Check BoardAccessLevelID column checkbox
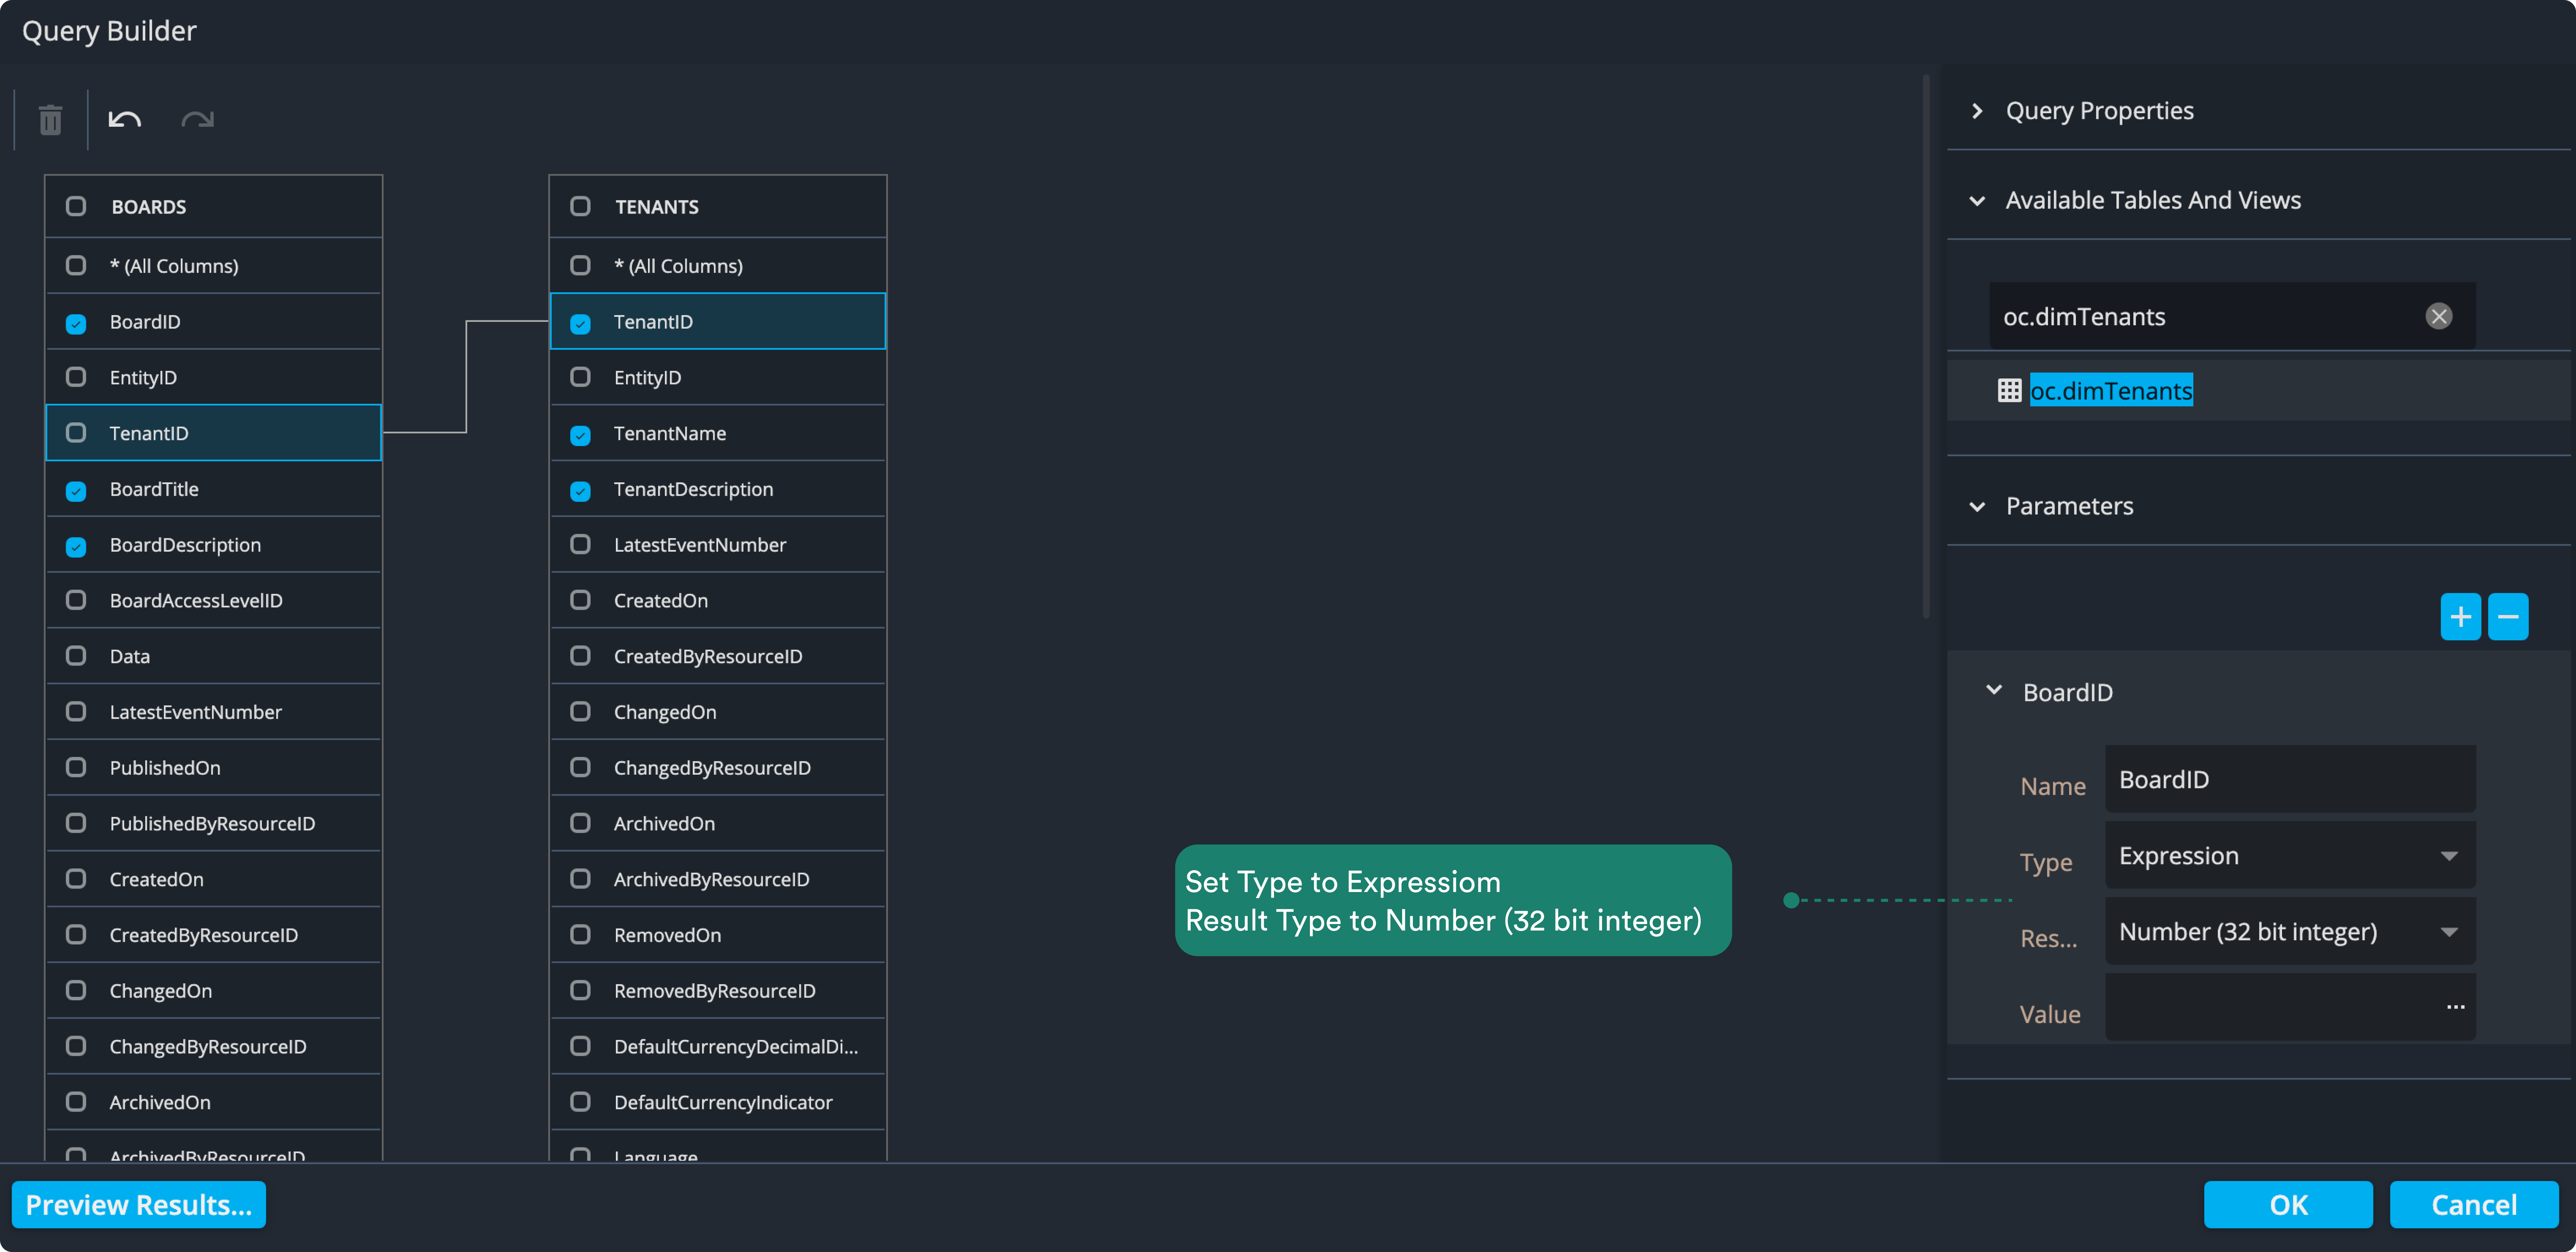2576x1252 pixels. click(x=76, y=600)
